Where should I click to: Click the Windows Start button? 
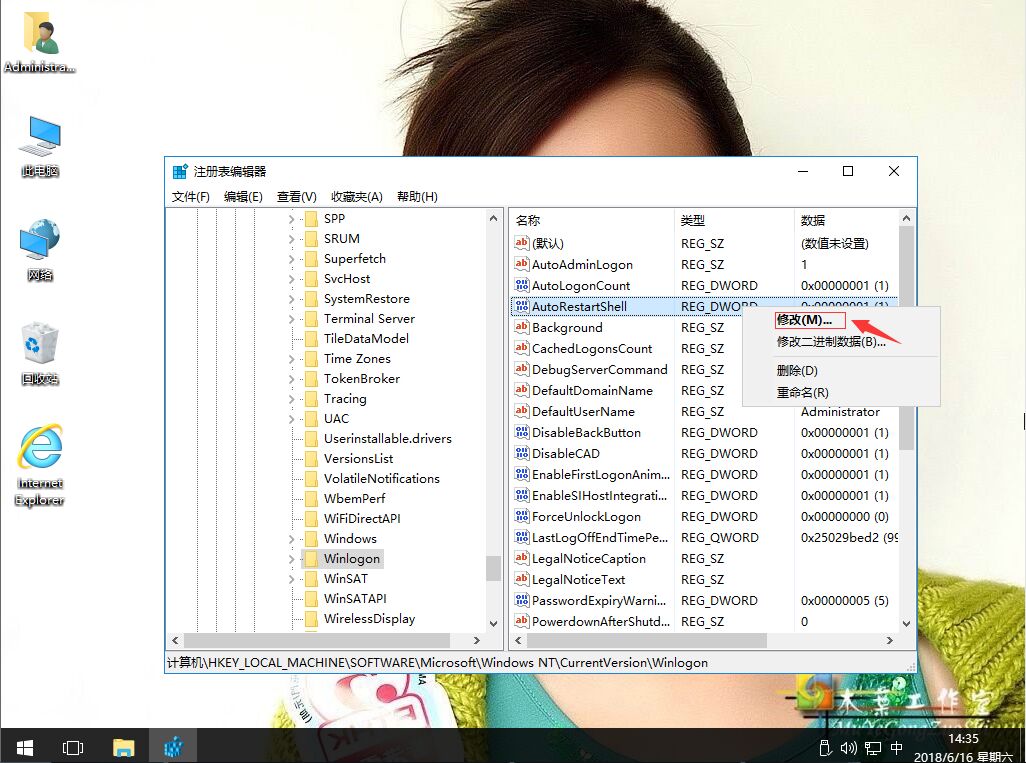tap(24, 746)
